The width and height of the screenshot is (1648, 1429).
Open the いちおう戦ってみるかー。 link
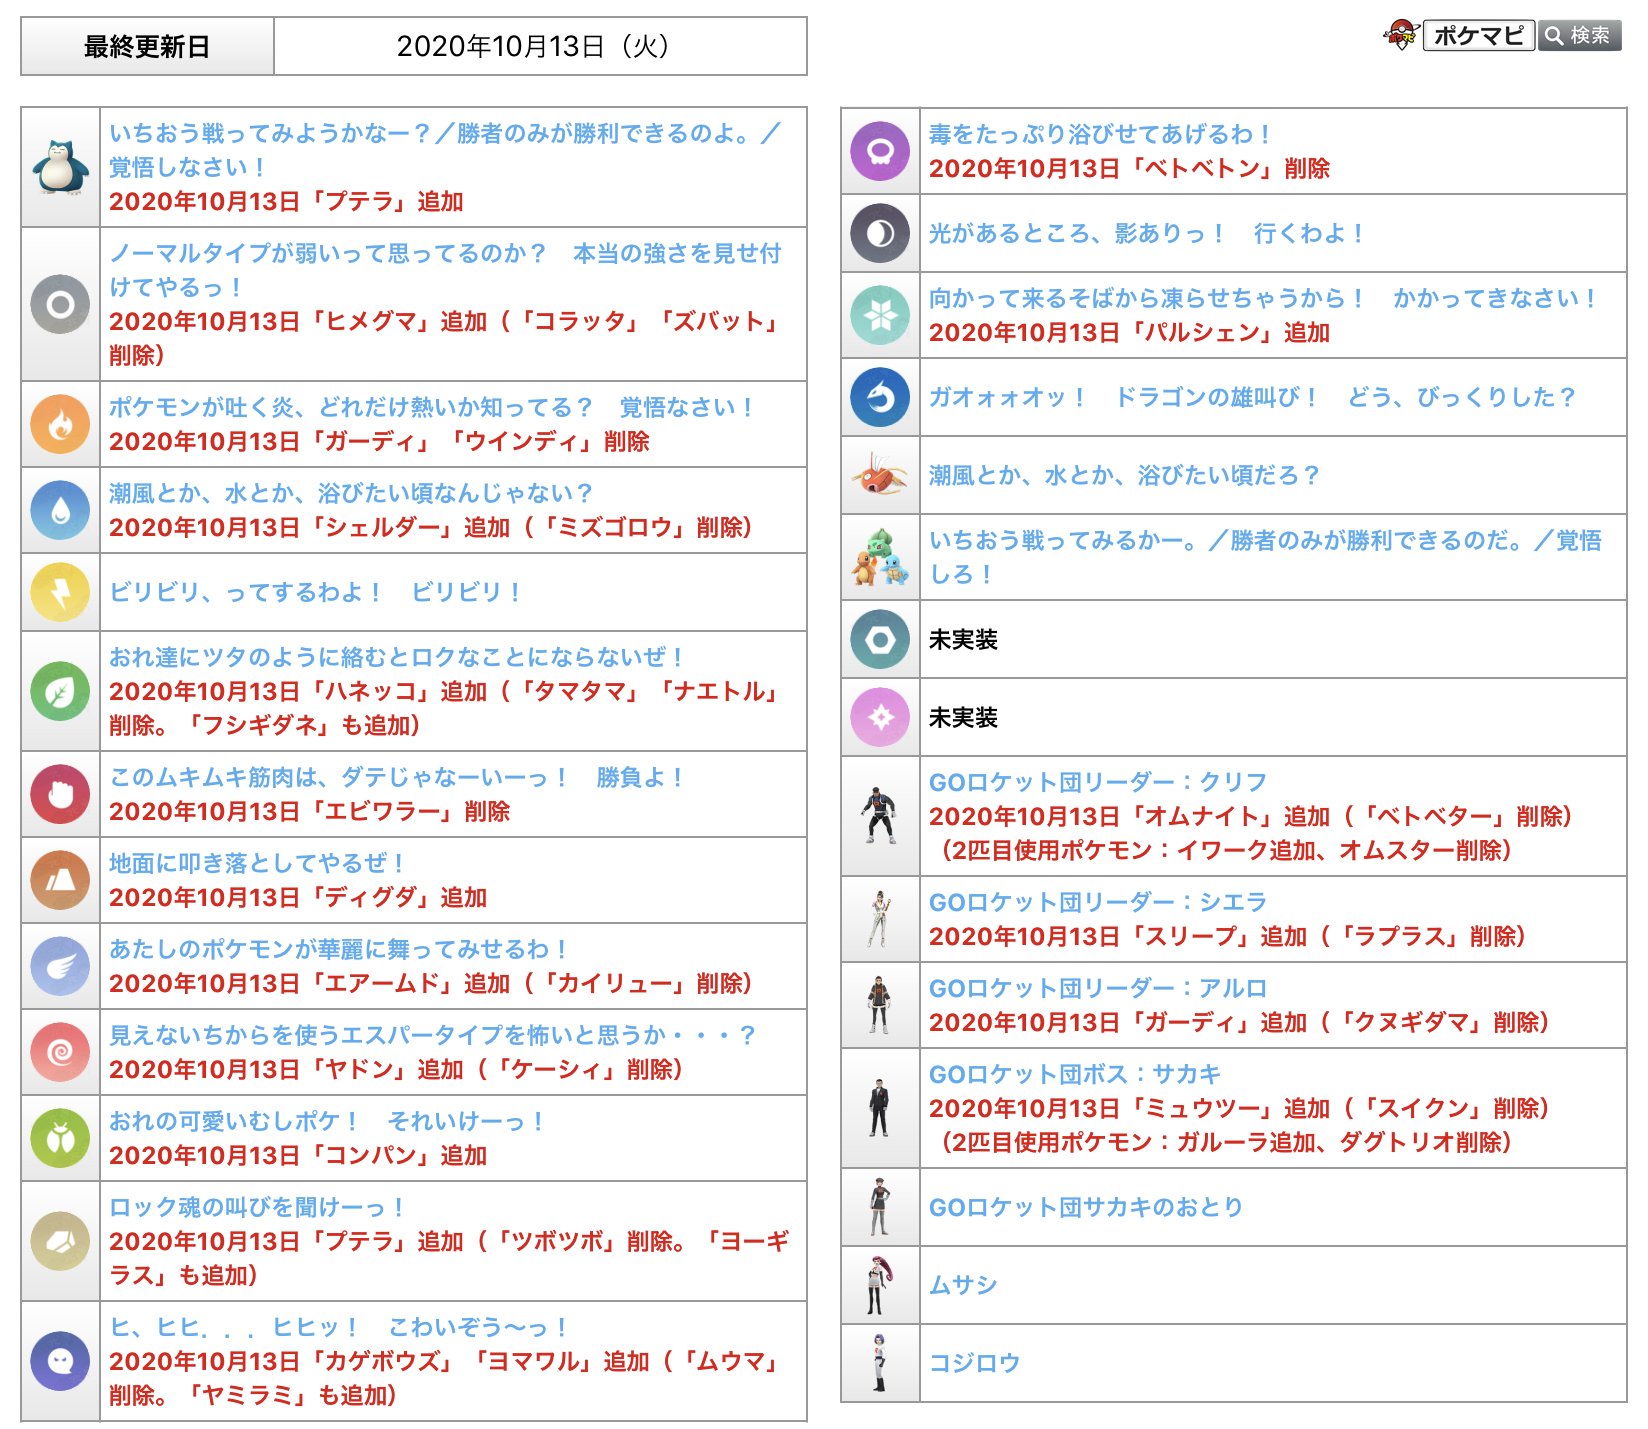click(x=1265, y=557)
